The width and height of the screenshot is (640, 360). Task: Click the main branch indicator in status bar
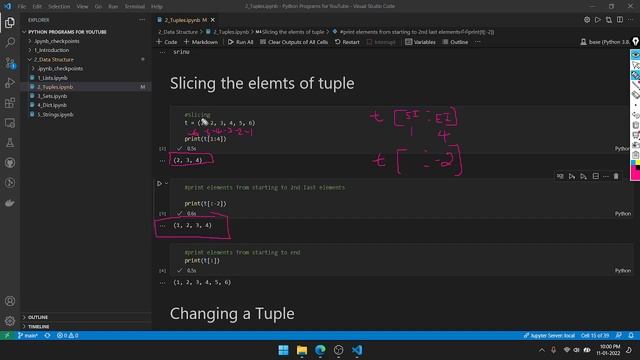pos(28,336)
